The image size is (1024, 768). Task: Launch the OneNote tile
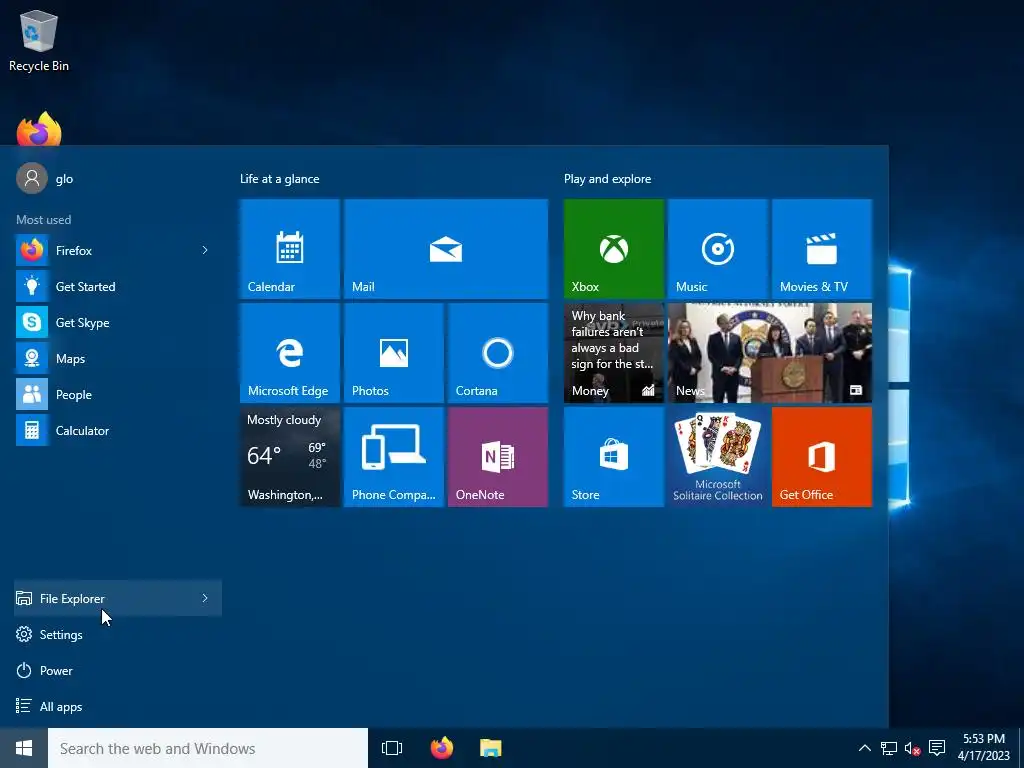click(x=498, y=456)
